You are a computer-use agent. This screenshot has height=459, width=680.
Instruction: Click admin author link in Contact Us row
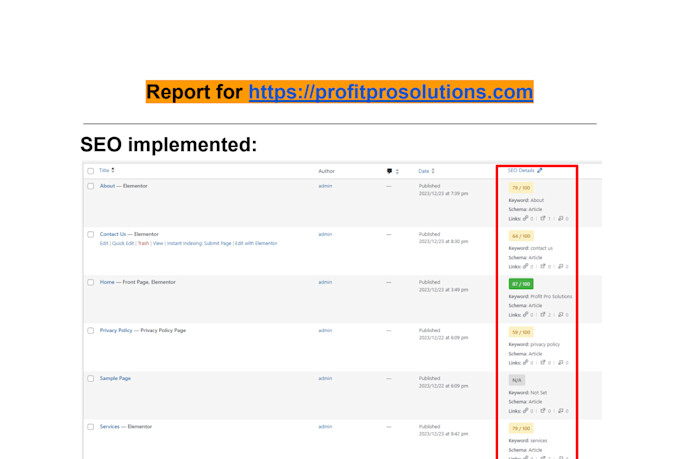(x=325, y=234)
